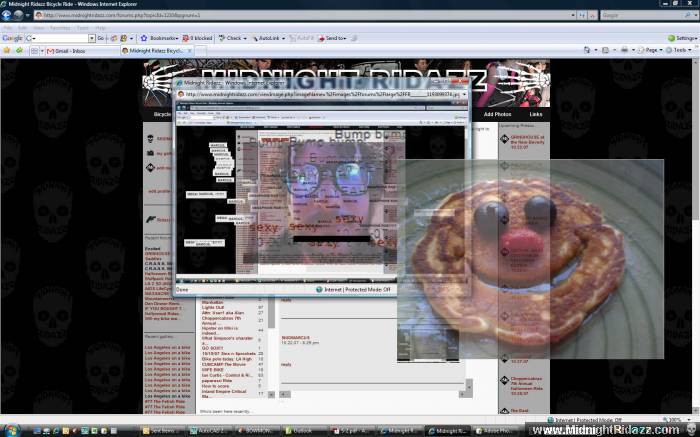
Task: Click the search magnifier icon
Action: (688, 15)
